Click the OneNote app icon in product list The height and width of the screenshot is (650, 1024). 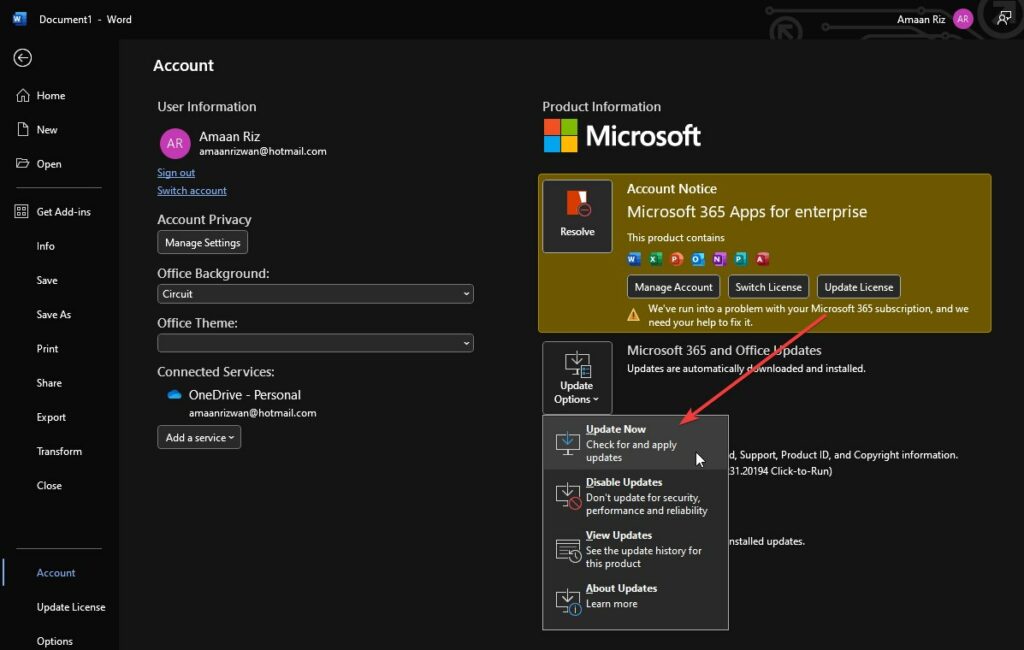coord(719,259)
